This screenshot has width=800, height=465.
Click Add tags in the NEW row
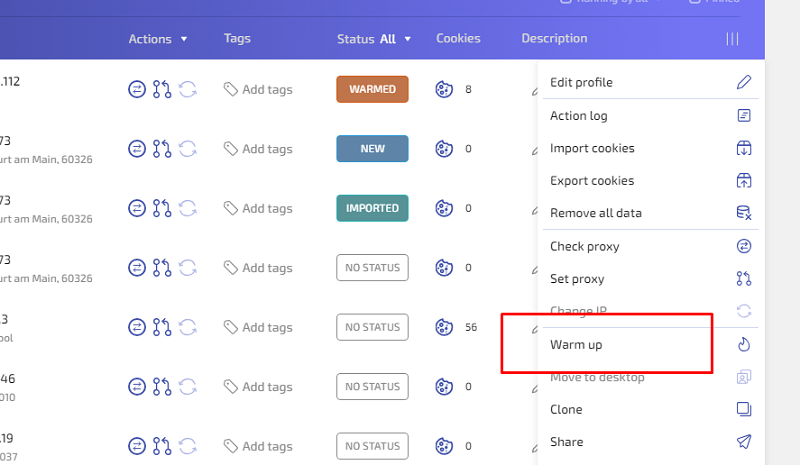pyautogui.click(x=267, y=149)
